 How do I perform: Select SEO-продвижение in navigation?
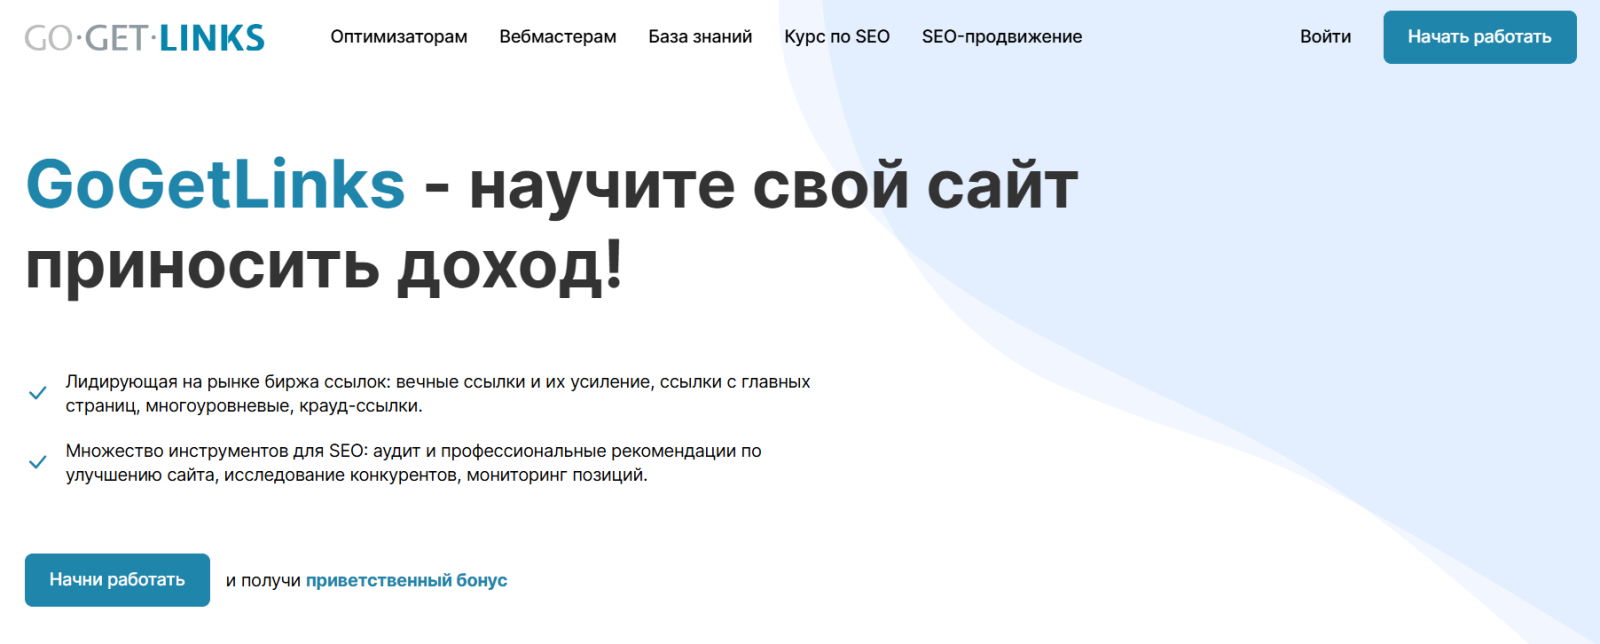[1002, 37]
